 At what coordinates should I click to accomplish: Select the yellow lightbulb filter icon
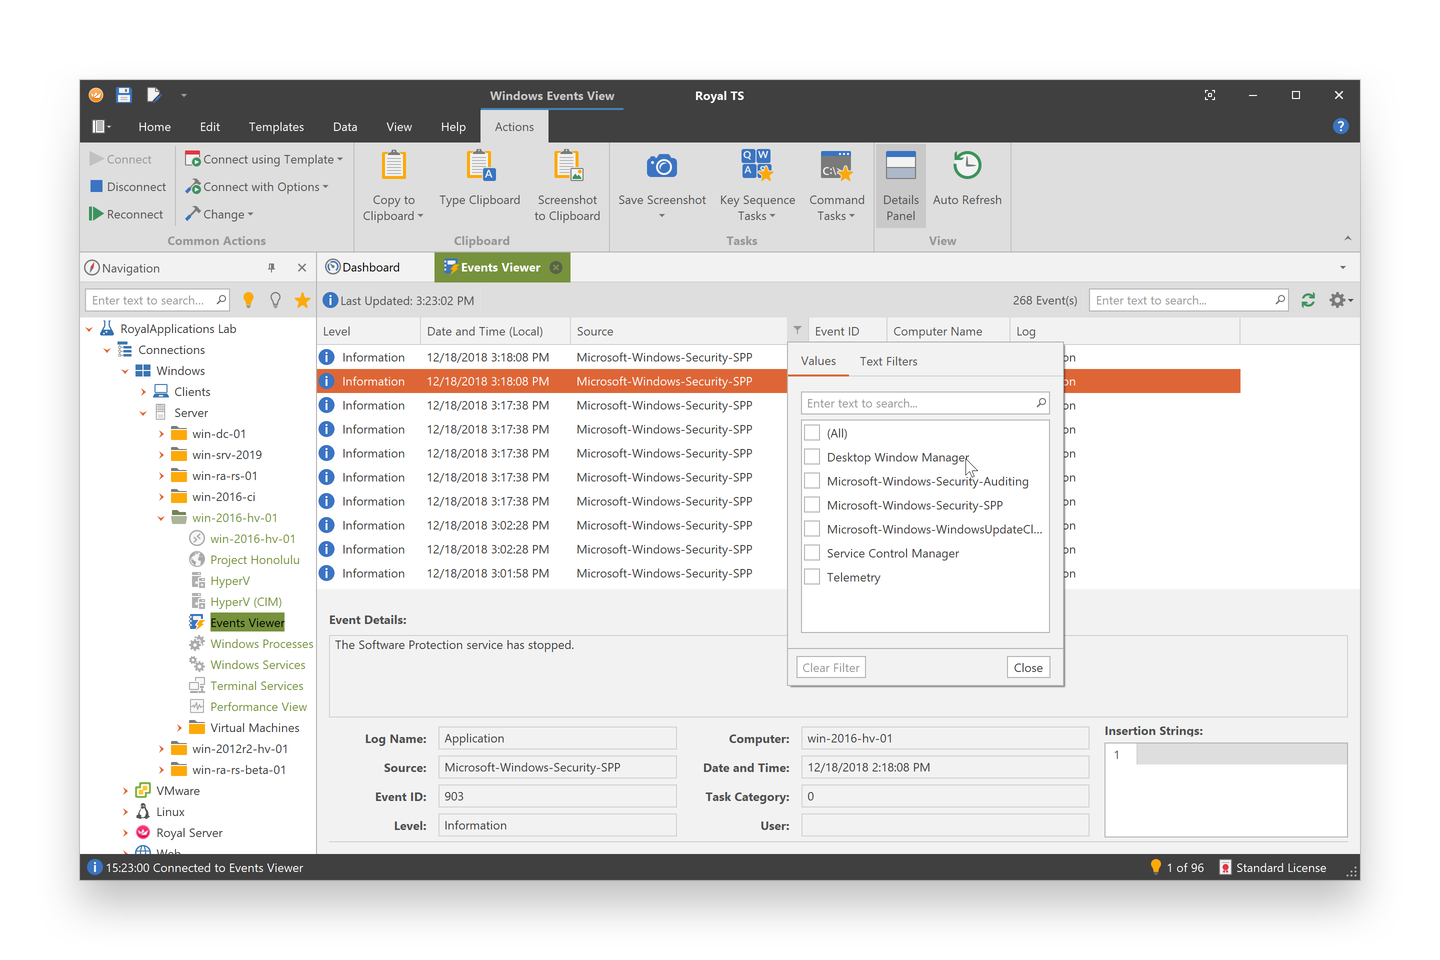[248, 299]
